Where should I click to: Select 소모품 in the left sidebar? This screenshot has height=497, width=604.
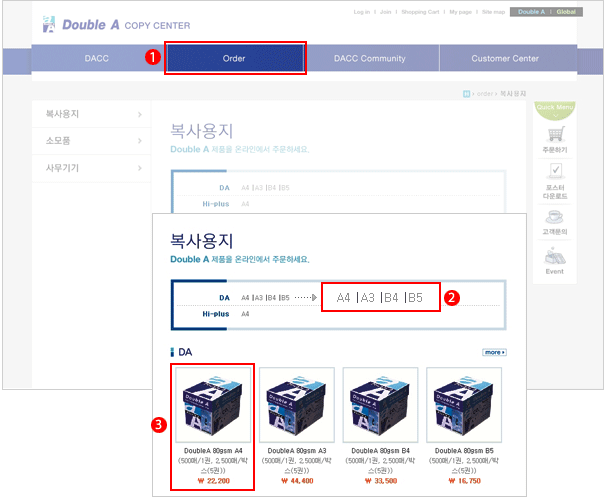point(58,141)
